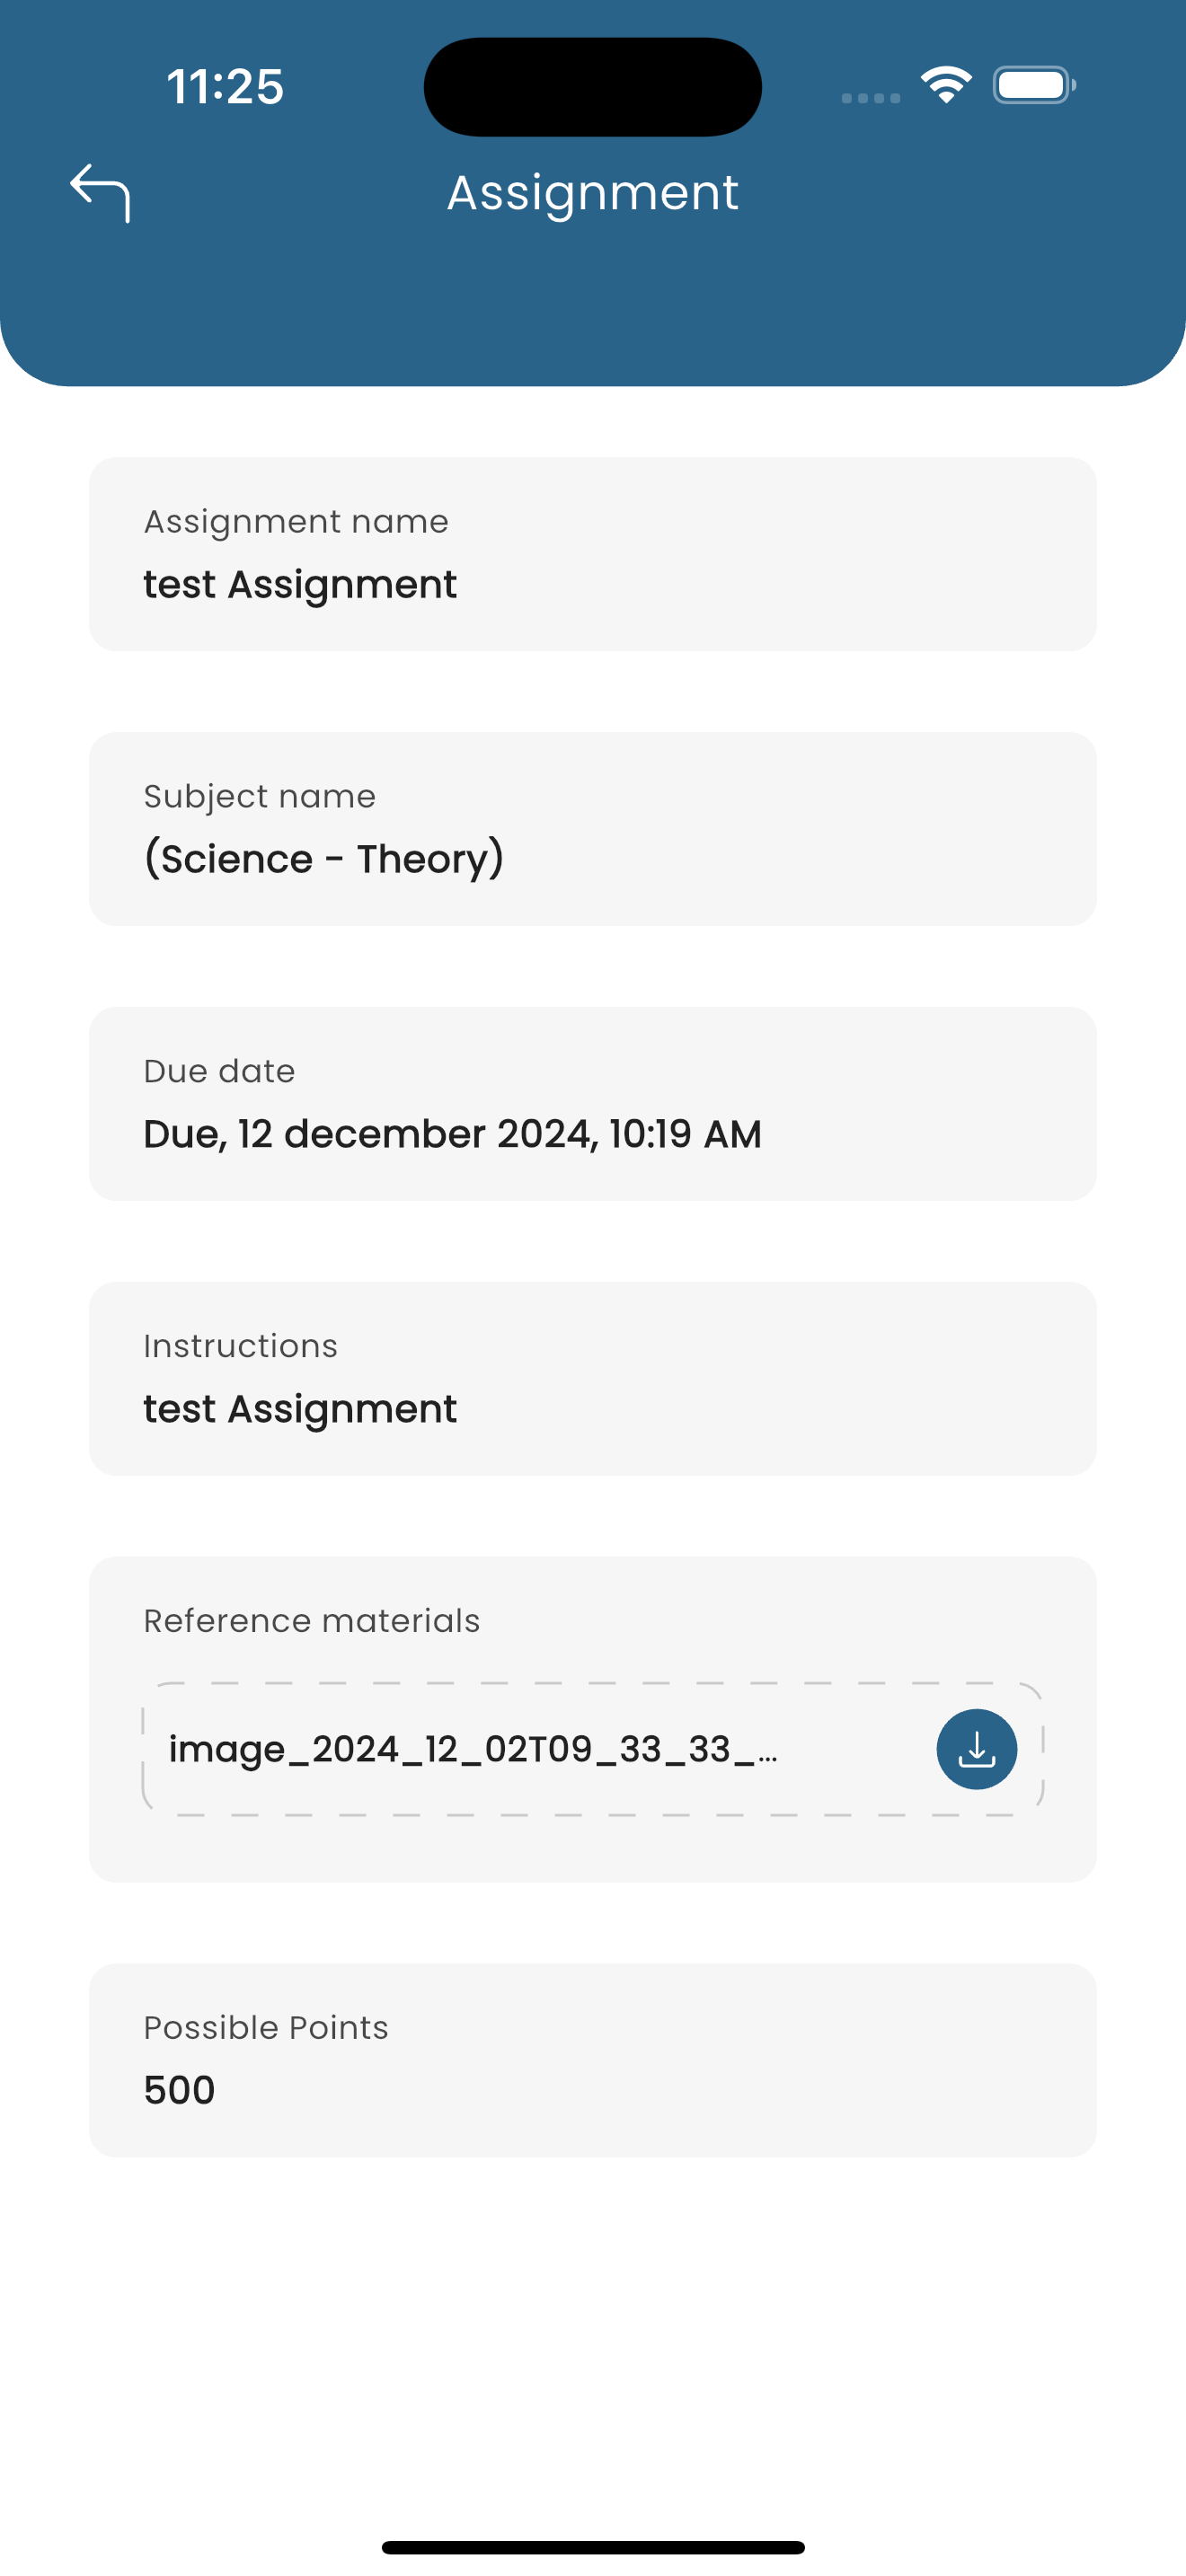Tap the Wi-Fi status icon
1186x2576 pixels.
[x=946, y=85]
